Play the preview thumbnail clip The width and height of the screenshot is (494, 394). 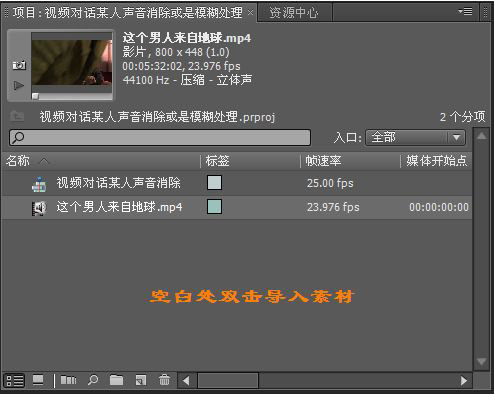19,86
